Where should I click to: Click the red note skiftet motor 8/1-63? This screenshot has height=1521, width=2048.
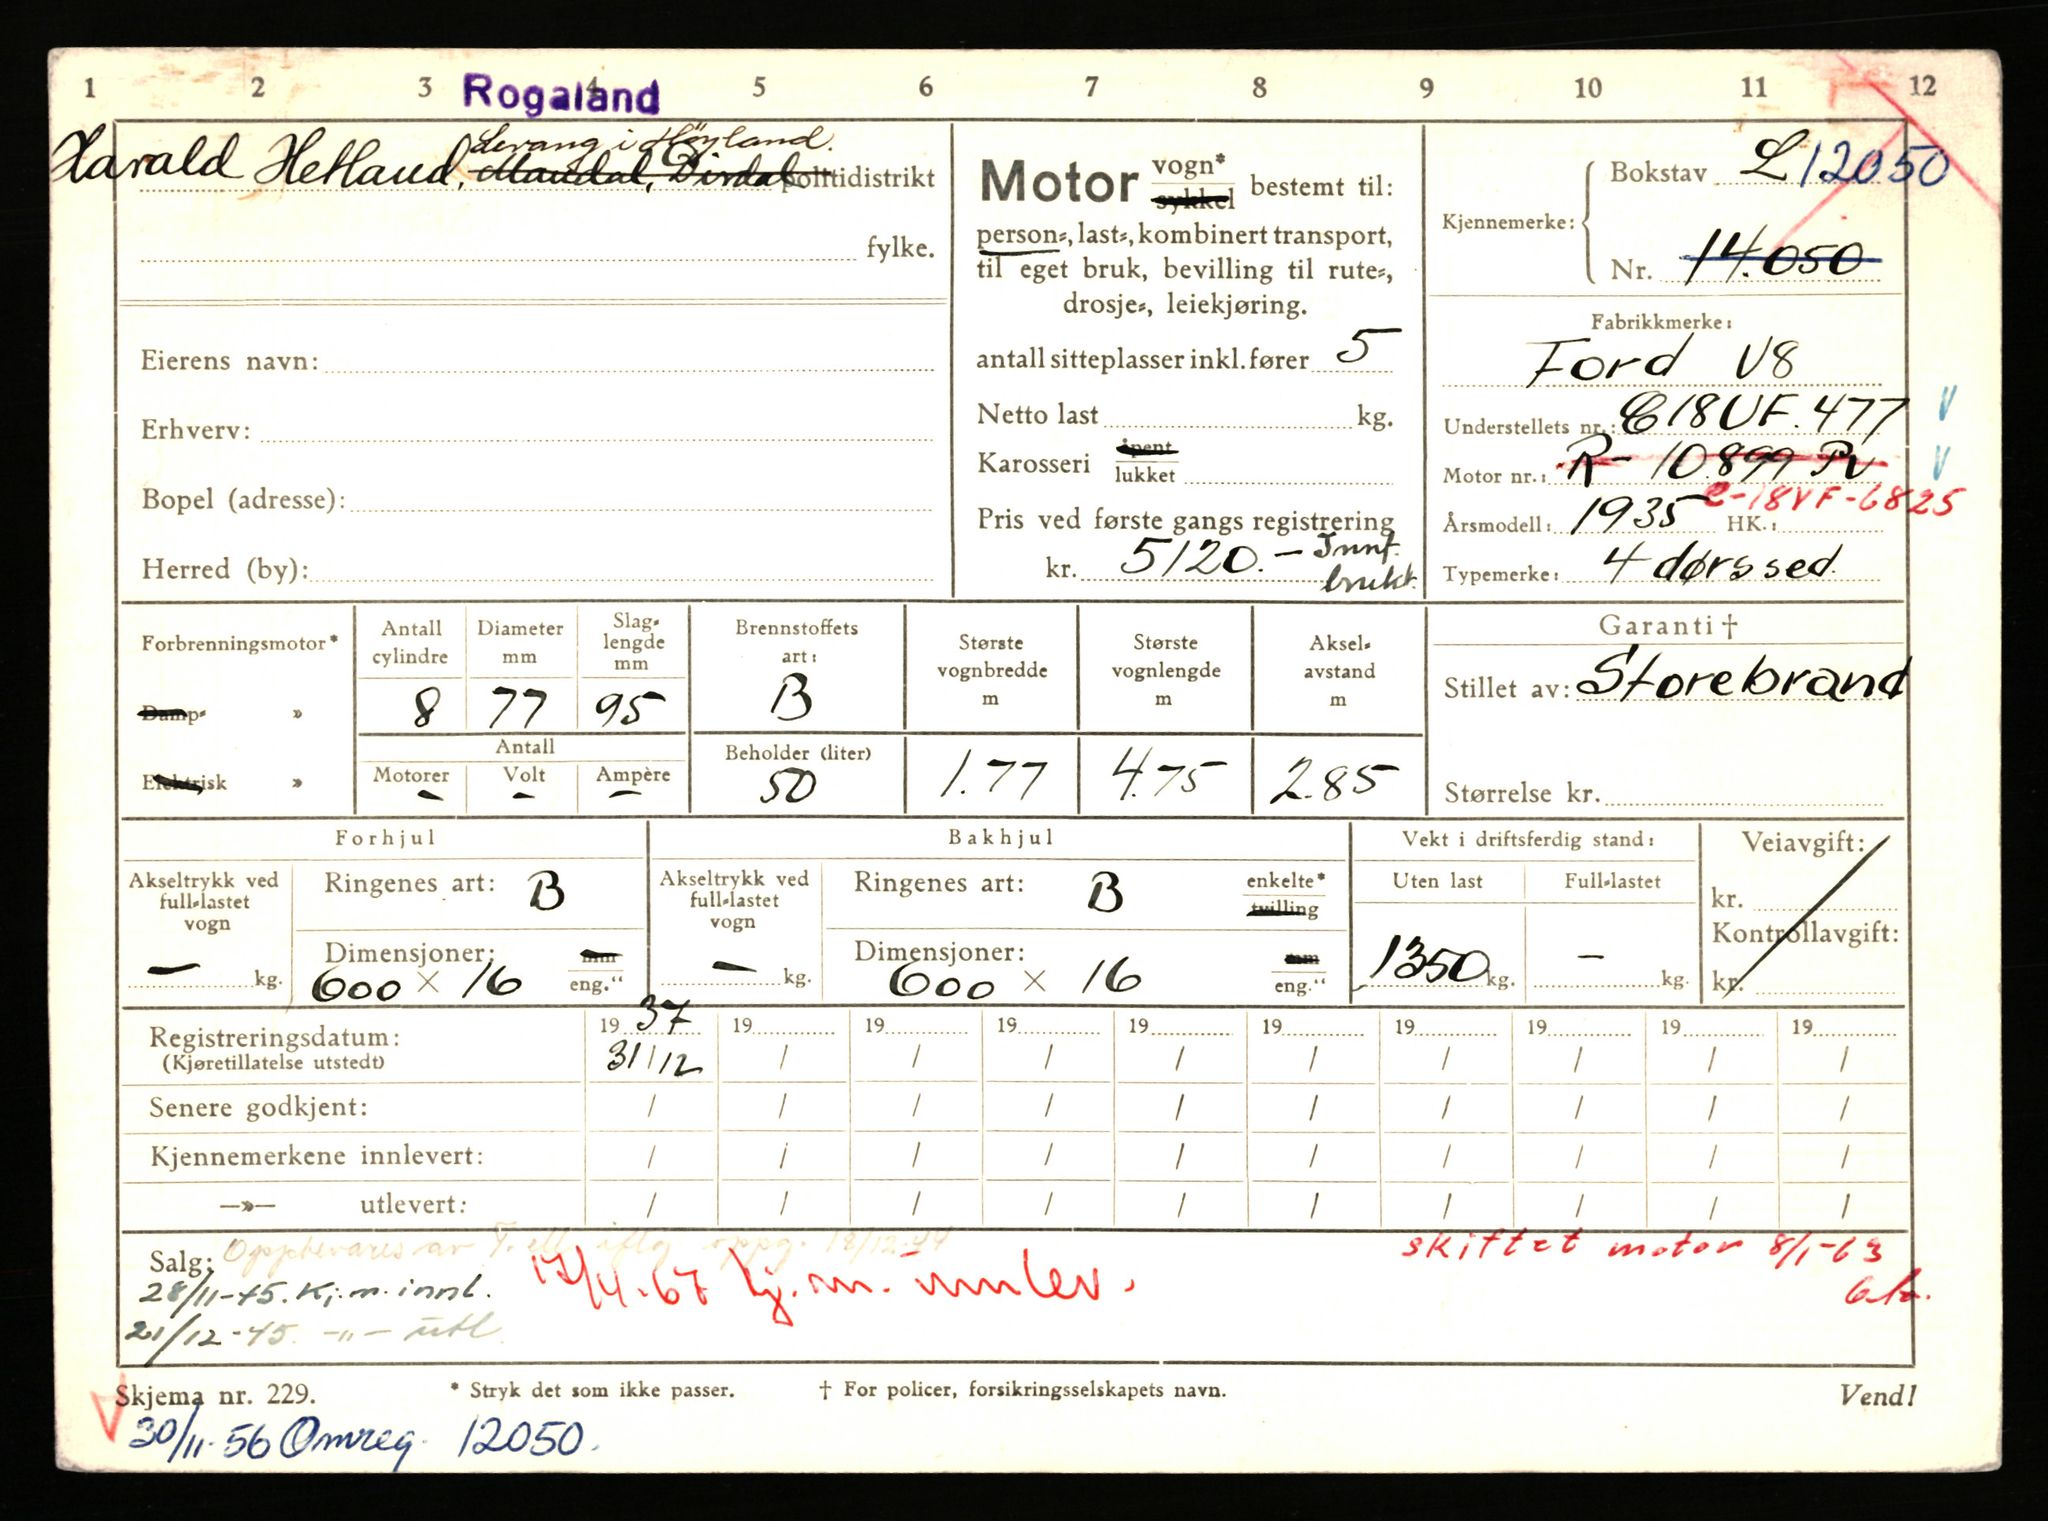[x=1642, y=1248]
